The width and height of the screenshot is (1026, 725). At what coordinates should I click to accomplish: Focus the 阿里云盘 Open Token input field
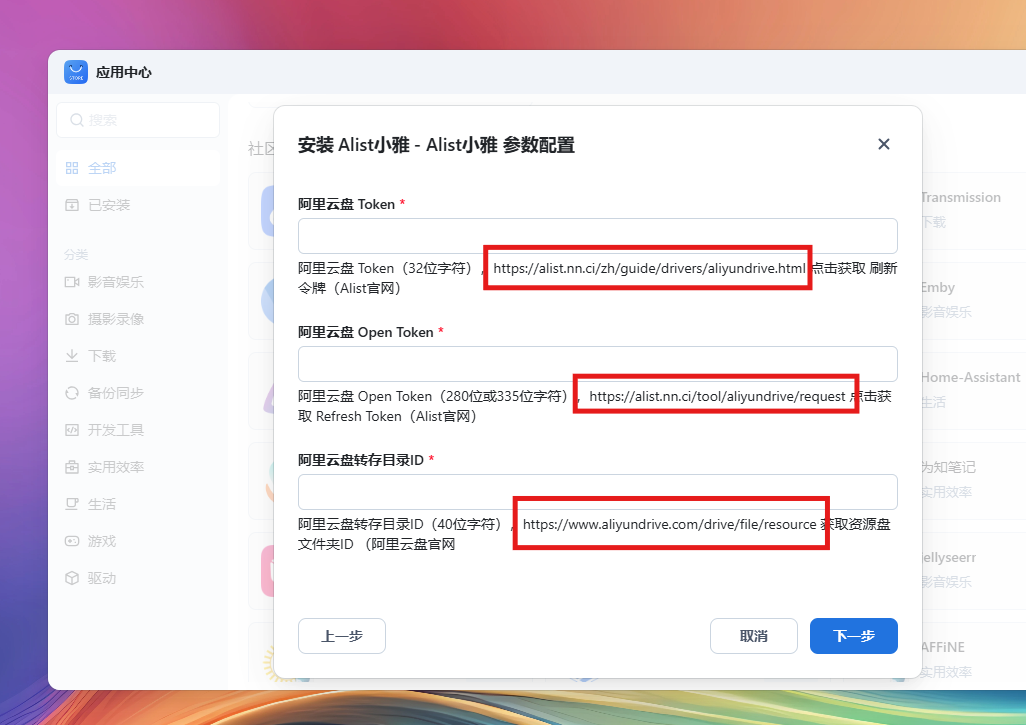pyautogui.click(x=597, y=364)
